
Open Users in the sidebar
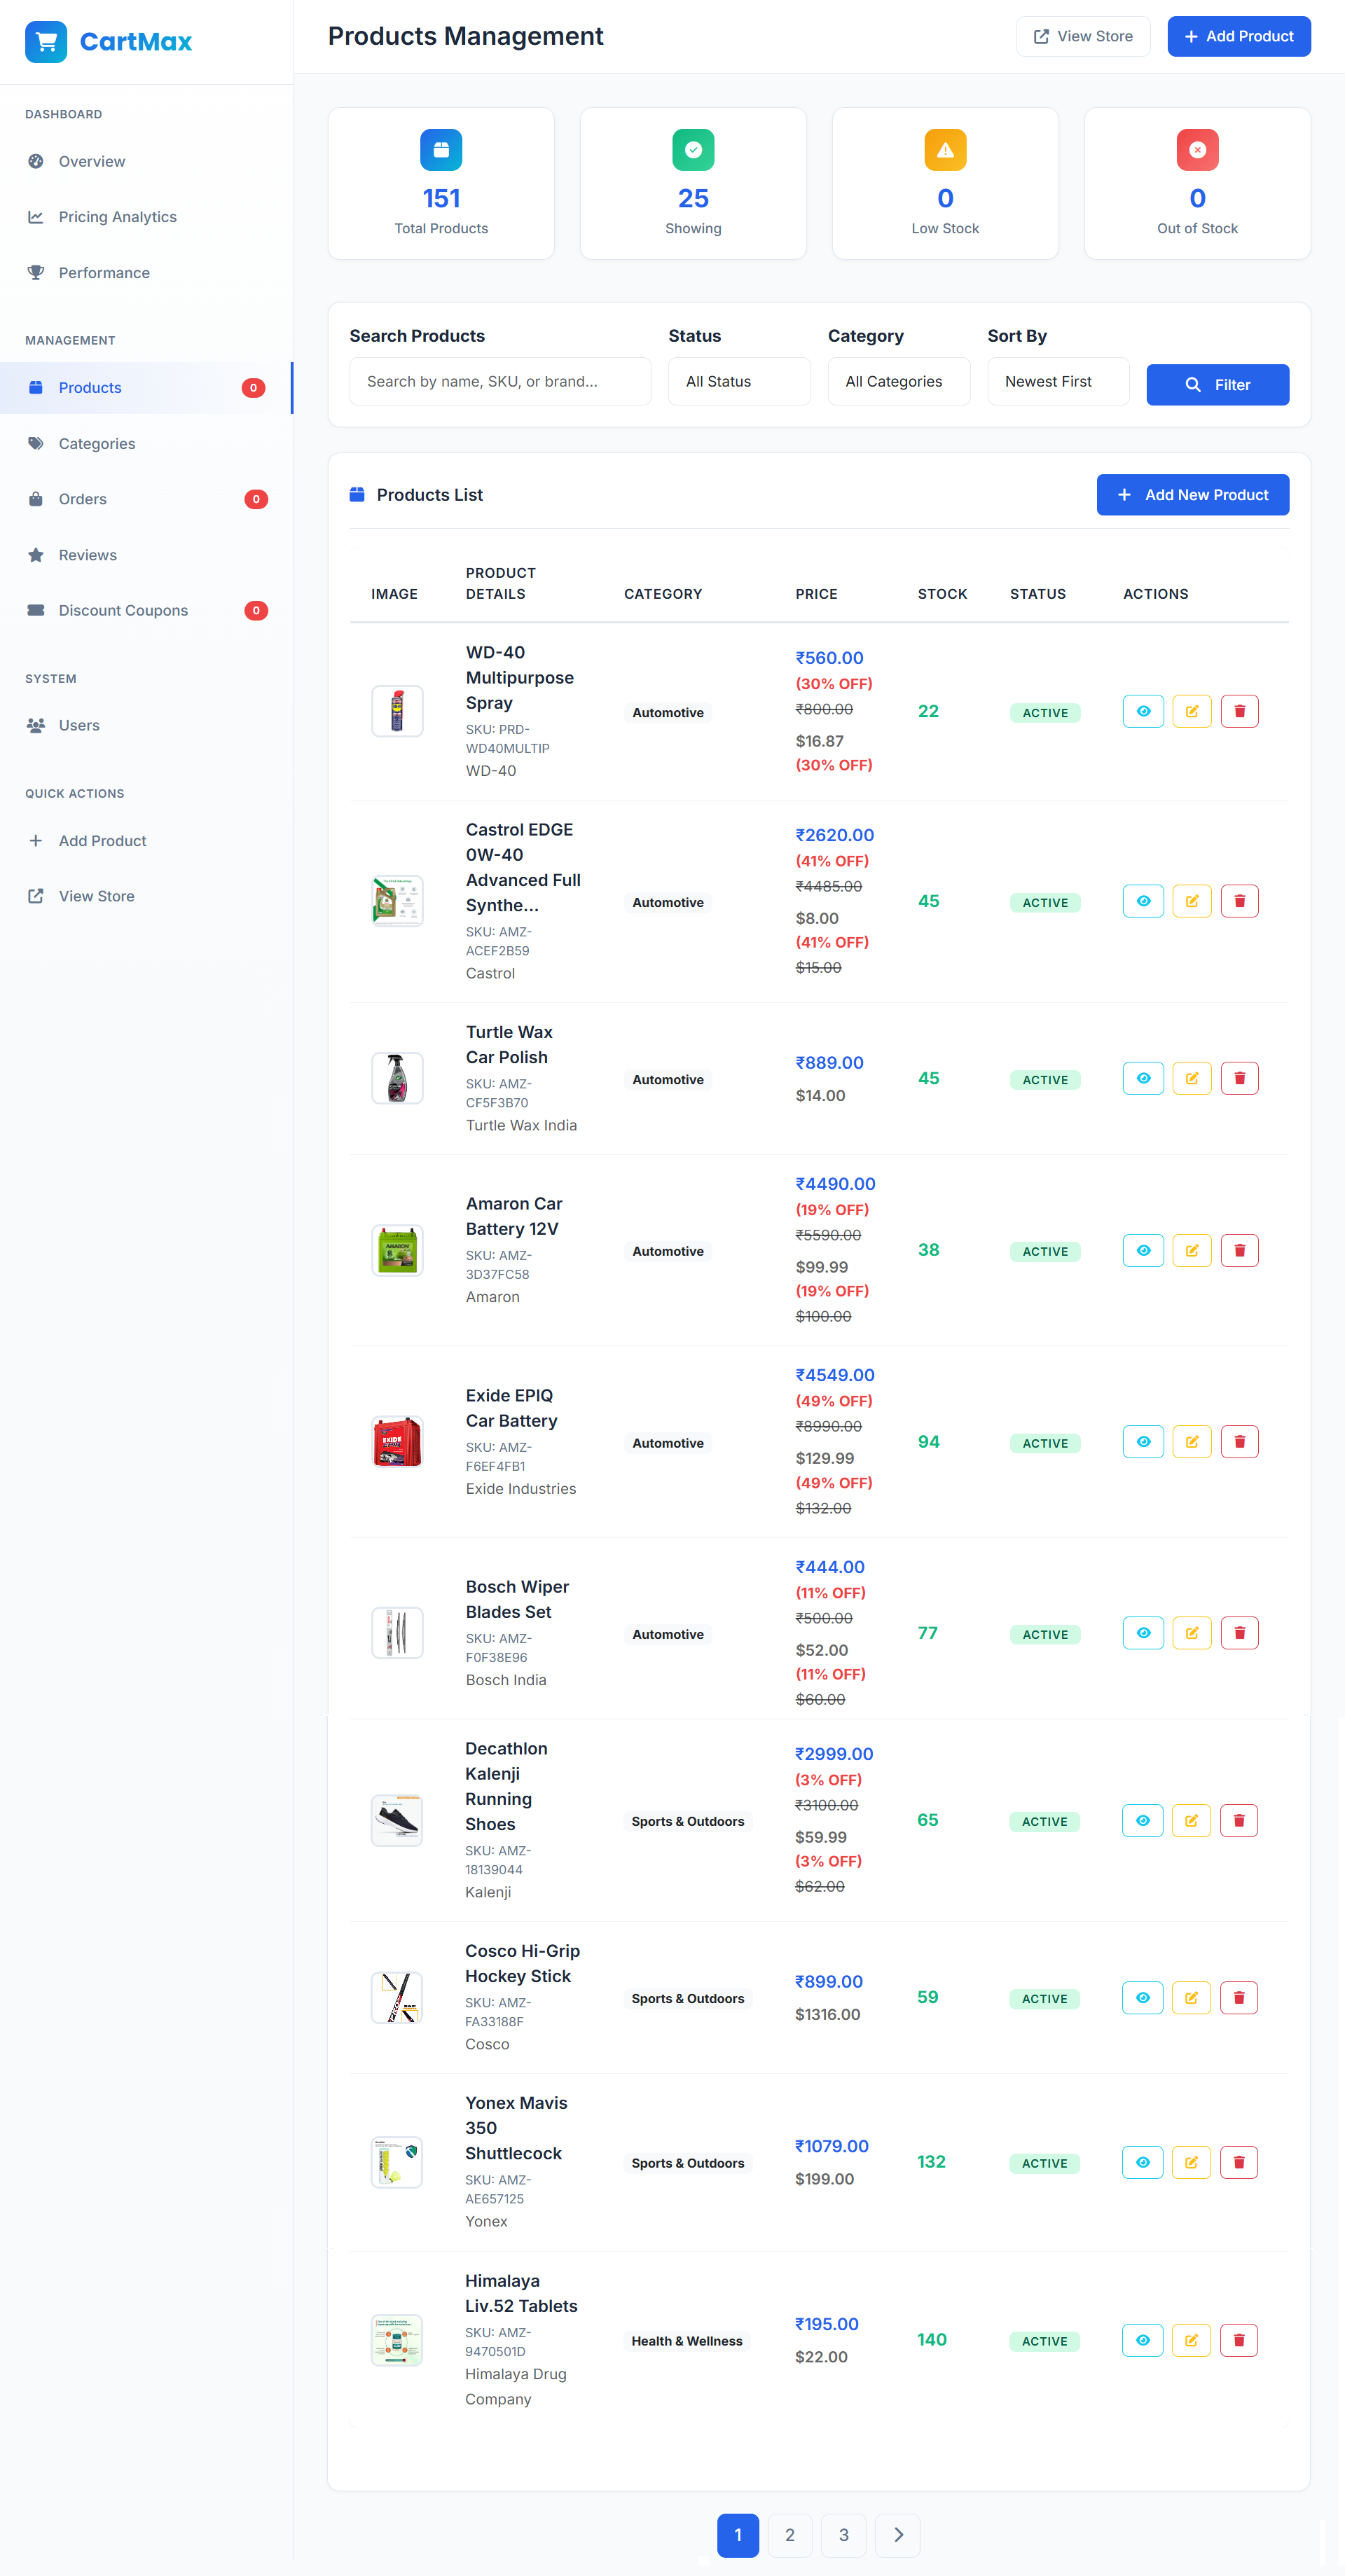click(x=146, y=725)
